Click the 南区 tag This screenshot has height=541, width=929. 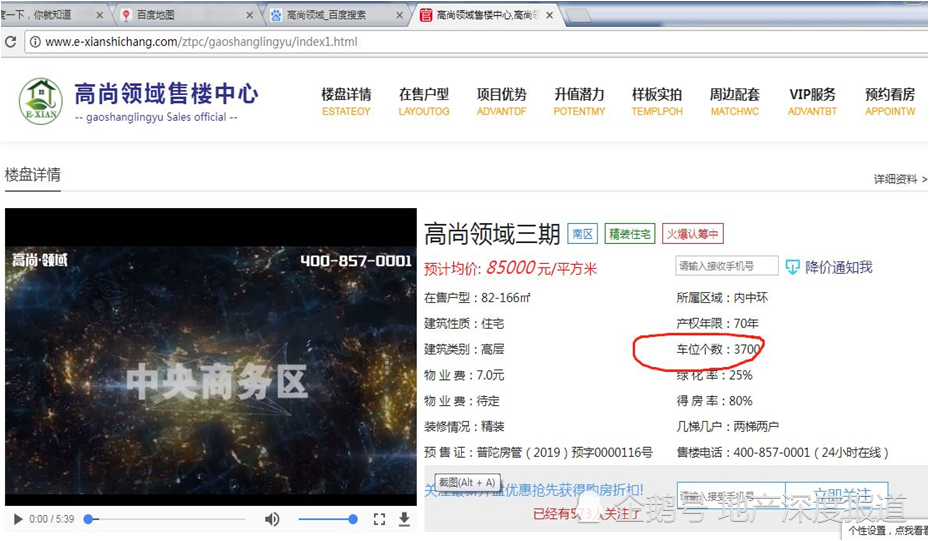pyautogui.click(x=582, y=234)
